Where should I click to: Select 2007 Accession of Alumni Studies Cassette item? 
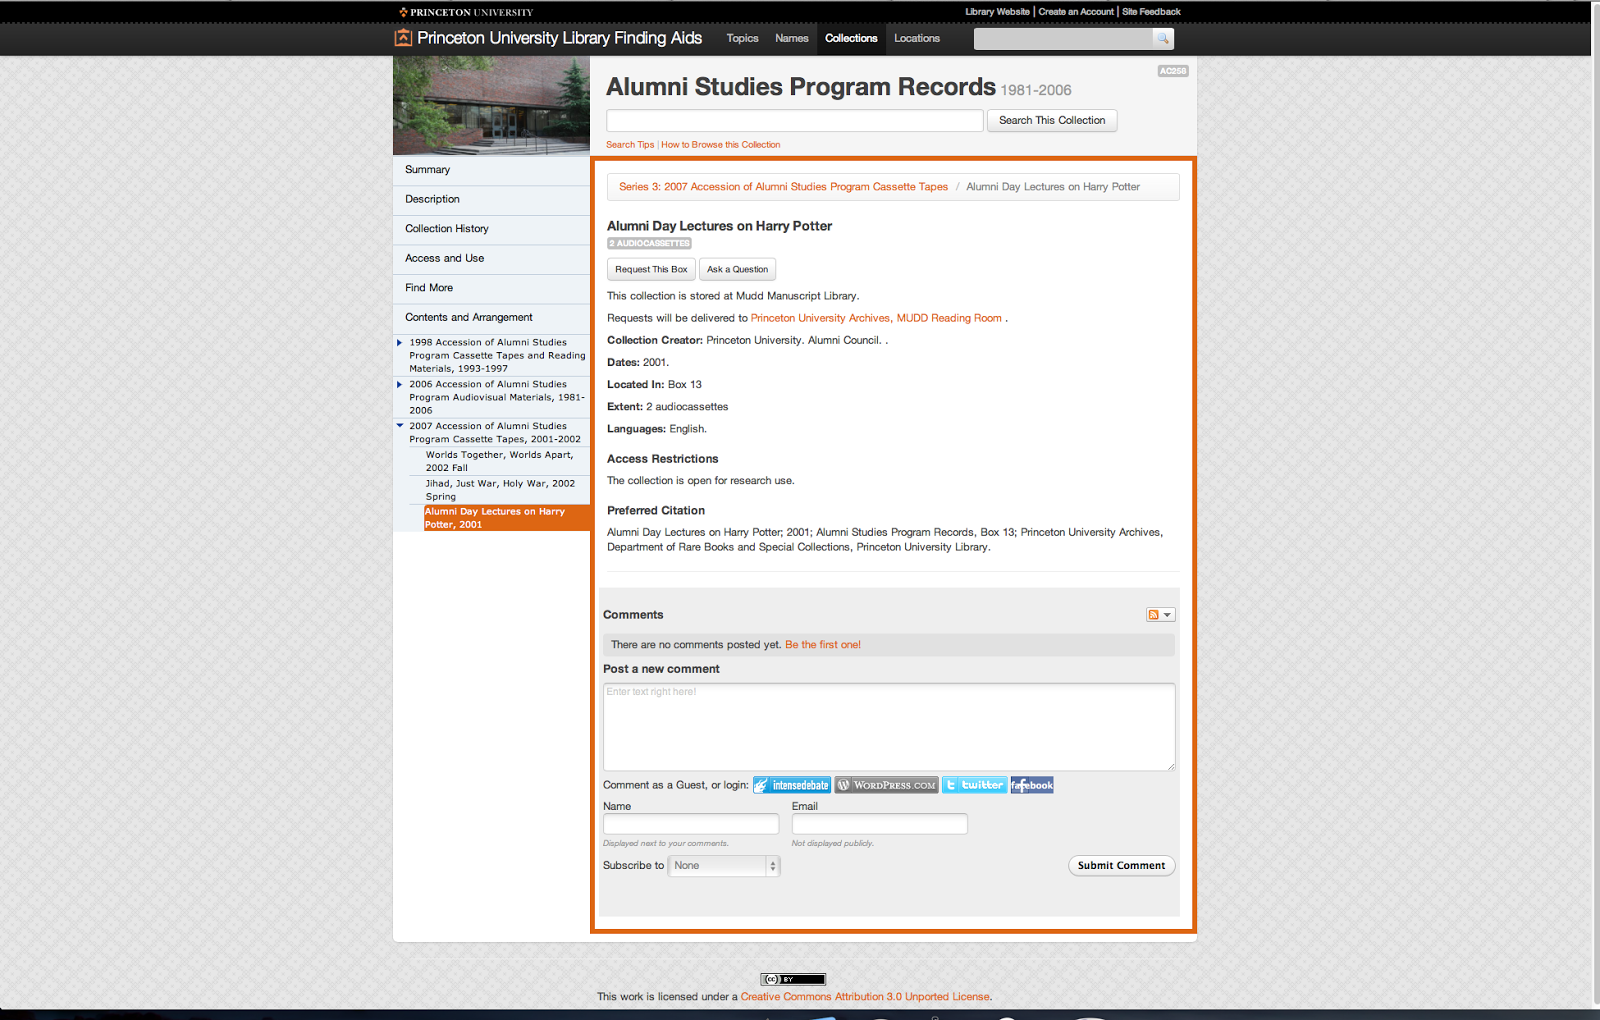pos(495,433)
